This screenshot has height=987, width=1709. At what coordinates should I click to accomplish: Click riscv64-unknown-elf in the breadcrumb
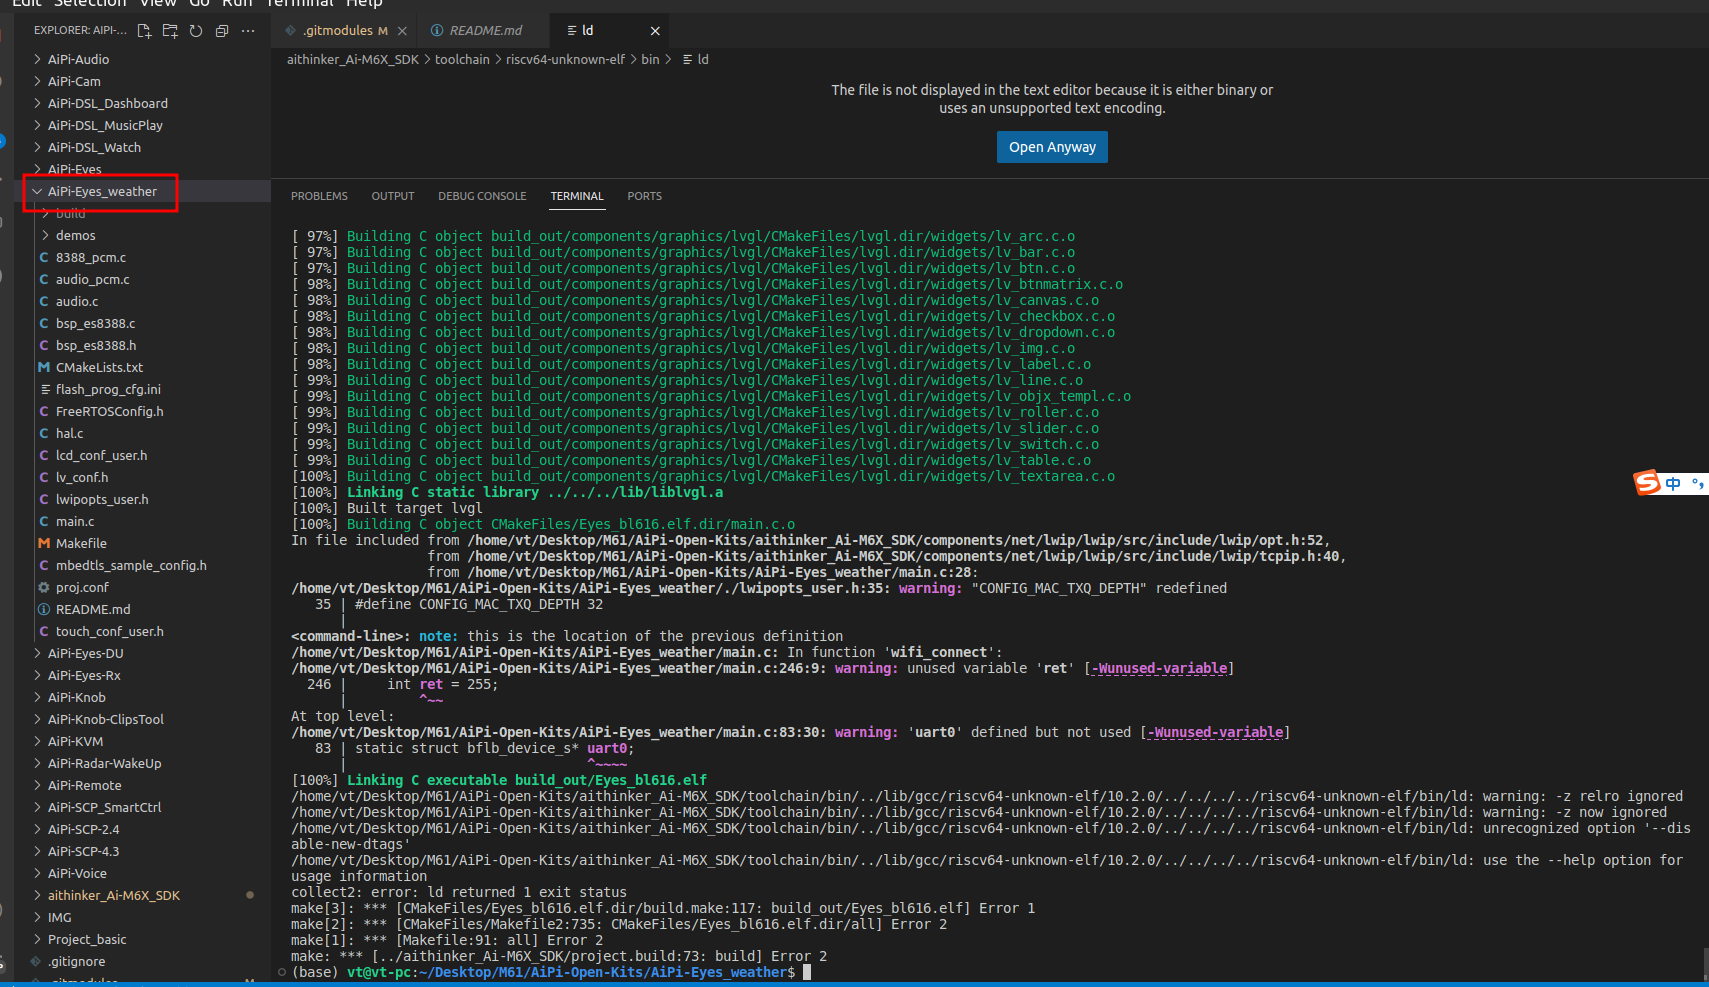click(565, 60)
